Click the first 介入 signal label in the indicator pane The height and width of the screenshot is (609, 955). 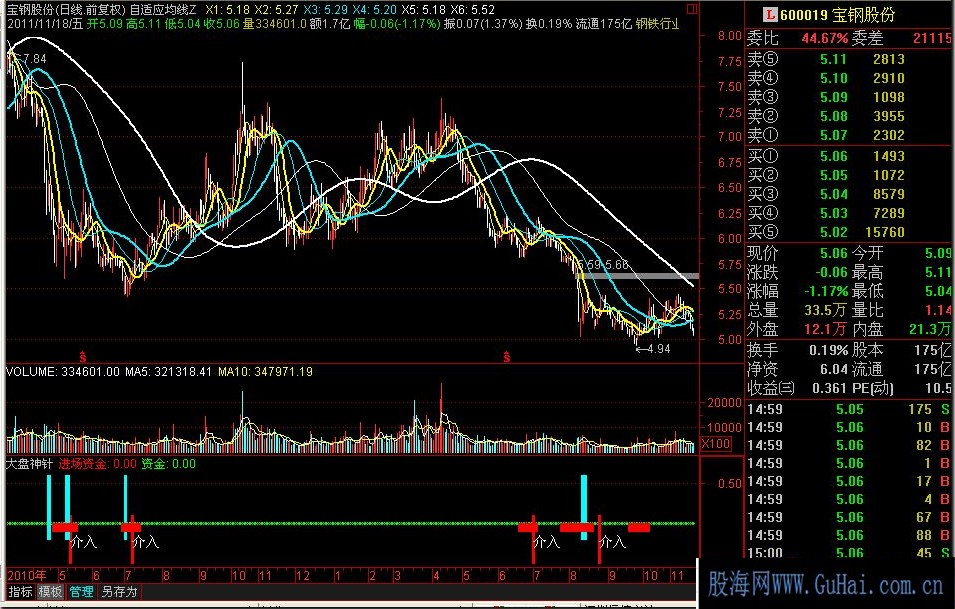84,541
